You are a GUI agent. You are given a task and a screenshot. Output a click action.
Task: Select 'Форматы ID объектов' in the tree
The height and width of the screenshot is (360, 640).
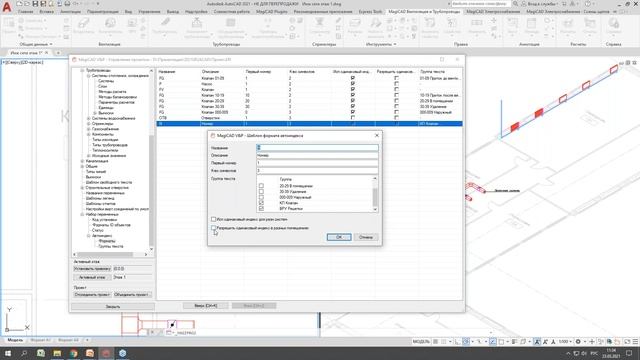(x=111, y=225)
